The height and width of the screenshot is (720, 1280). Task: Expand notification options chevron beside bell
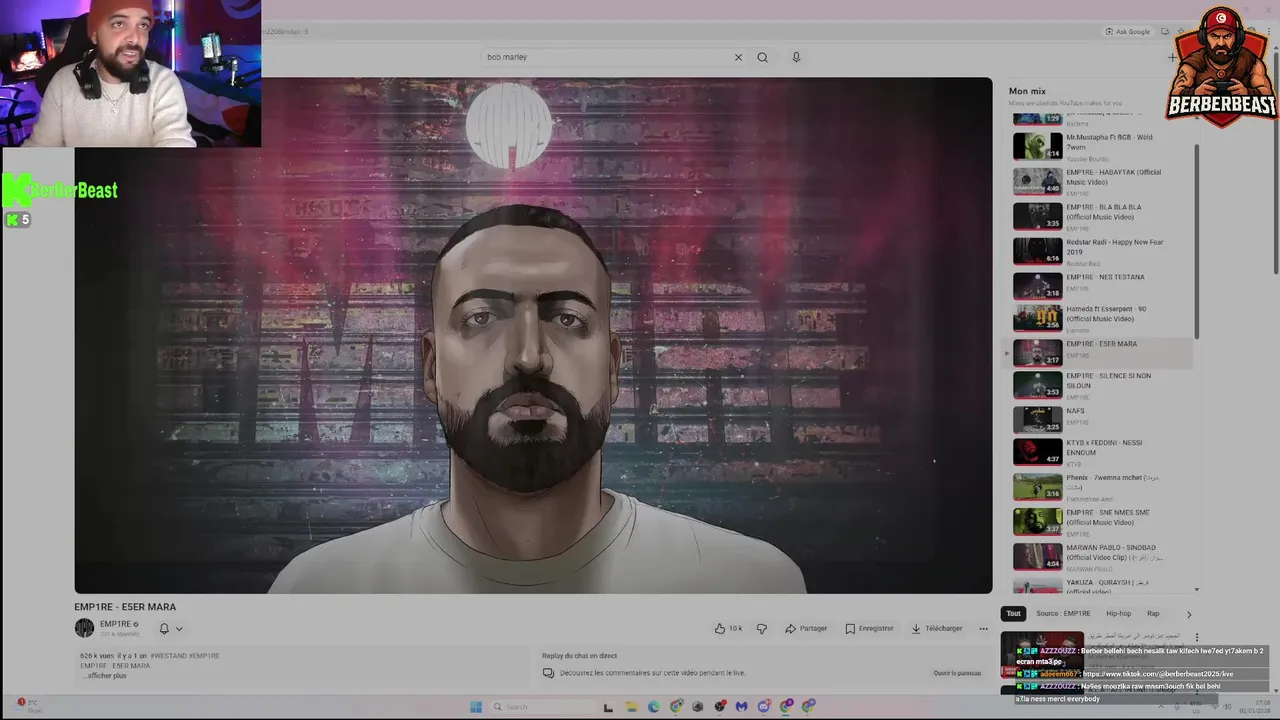point(179,629)
